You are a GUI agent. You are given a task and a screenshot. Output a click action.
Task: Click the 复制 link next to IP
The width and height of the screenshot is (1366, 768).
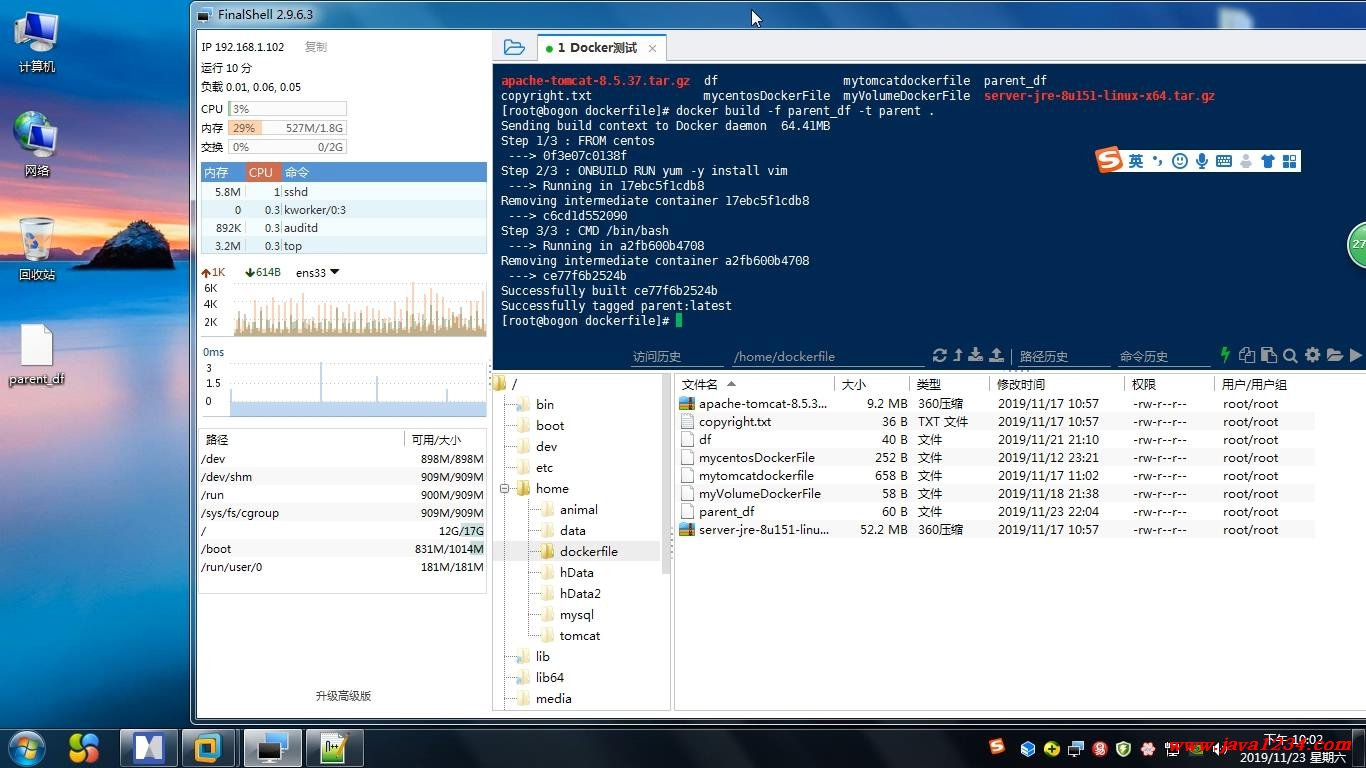[316, 47]
